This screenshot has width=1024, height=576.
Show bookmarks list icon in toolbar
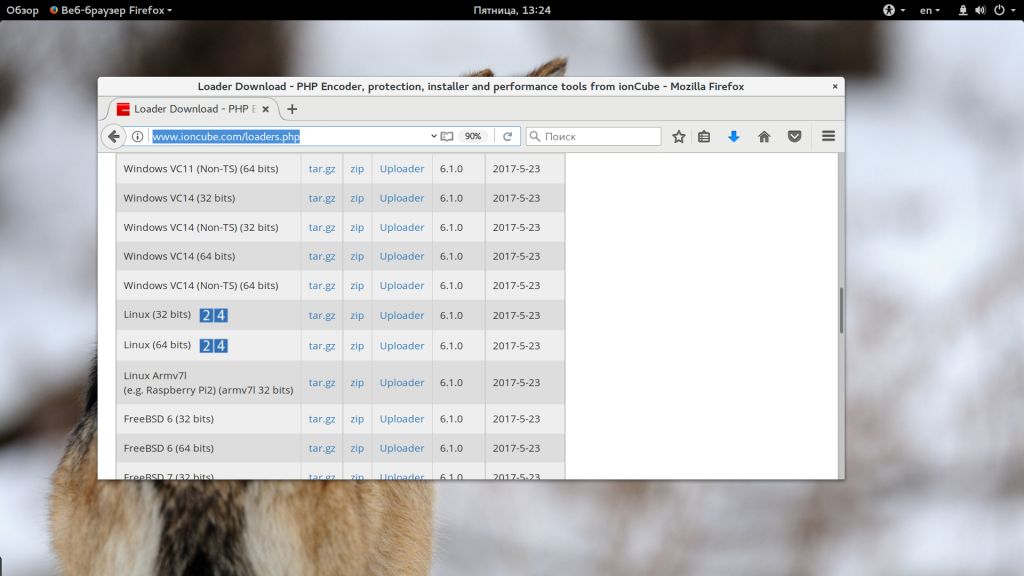[x=704, y=136]
